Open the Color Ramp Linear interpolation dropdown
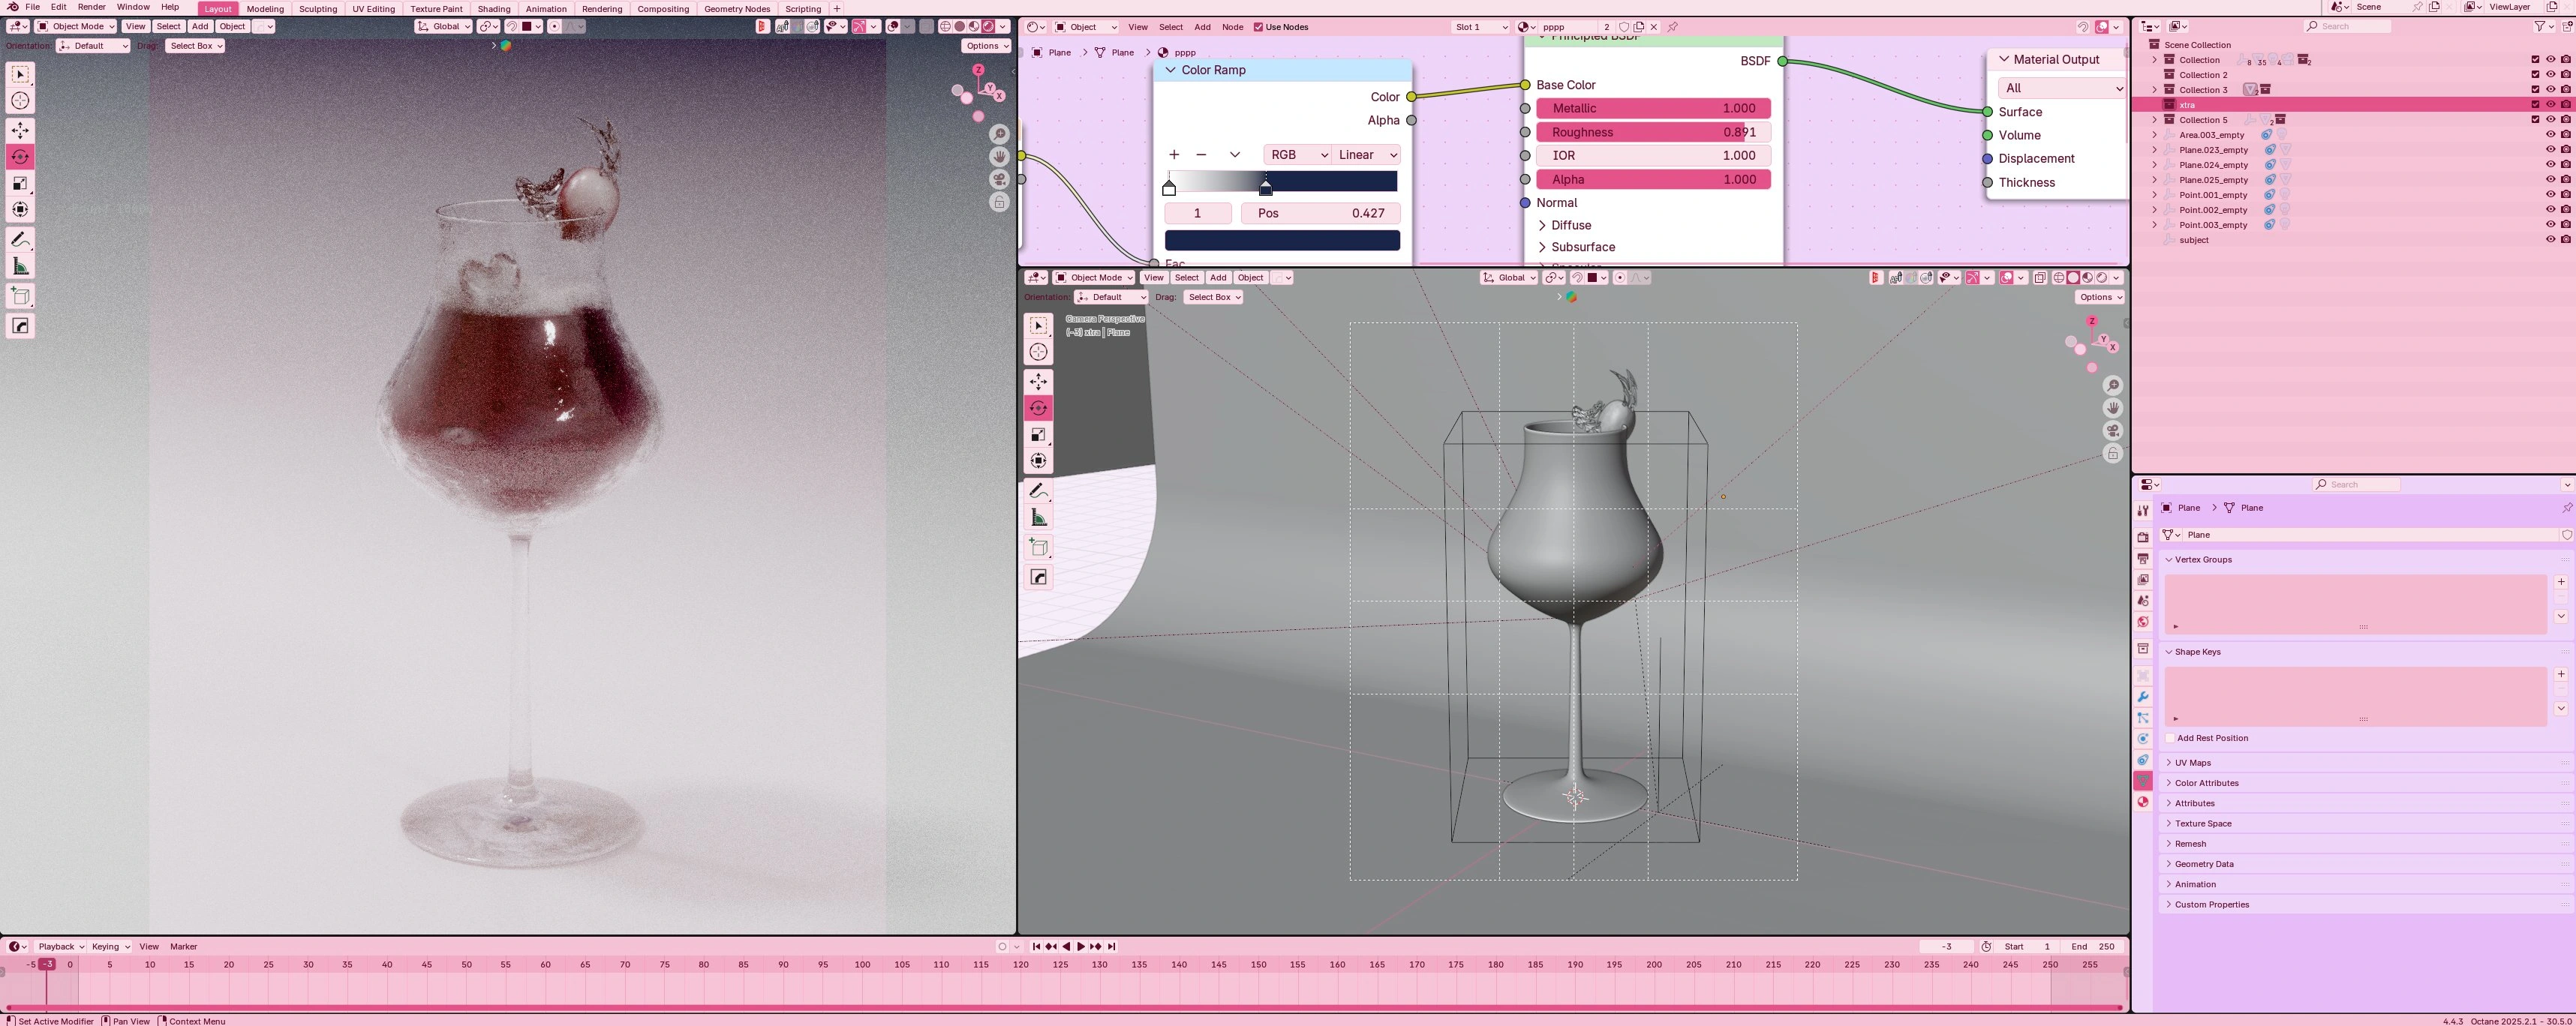The height and width of the screenshot is (1026, 2576). (1367, 155)
